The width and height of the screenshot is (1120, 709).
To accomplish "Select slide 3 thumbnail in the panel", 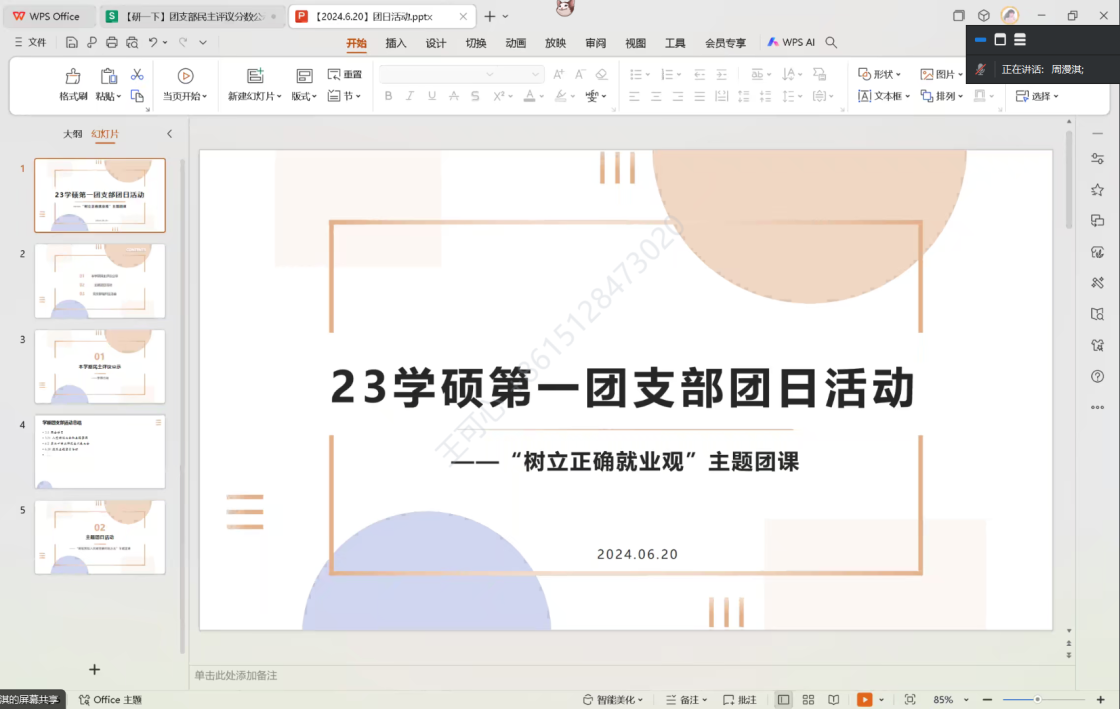I will [x=100, y=366].
